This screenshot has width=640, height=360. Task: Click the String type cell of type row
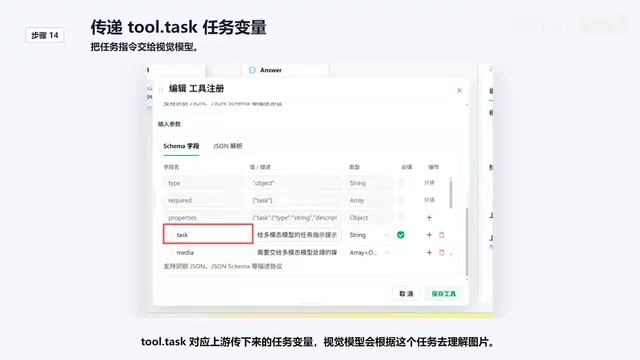coord(369,183)
